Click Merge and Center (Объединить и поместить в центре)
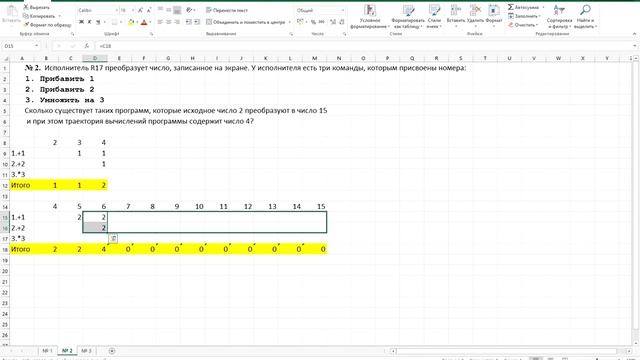This screenshot has width=640, height=360. 246,22
